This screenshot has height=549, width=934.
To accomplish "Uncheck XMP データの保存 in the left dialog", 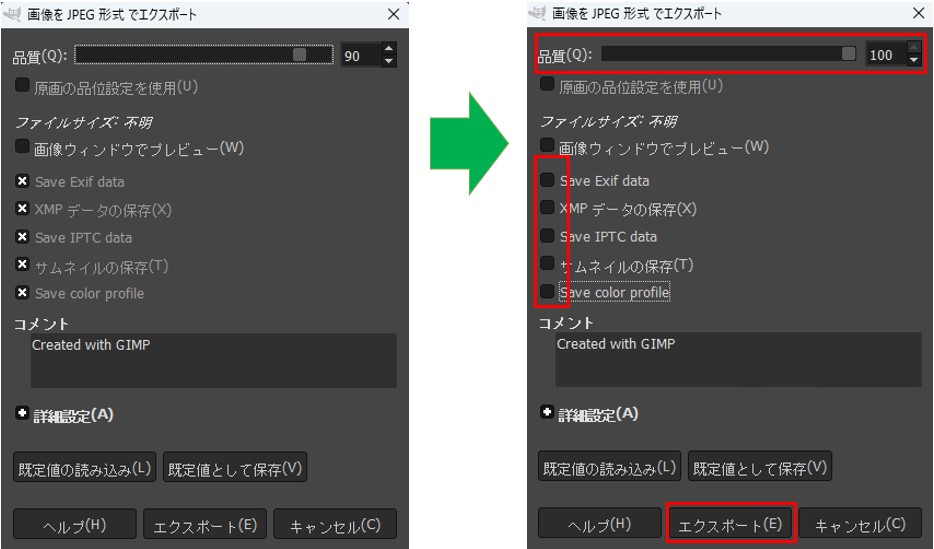I will (22, 208).
